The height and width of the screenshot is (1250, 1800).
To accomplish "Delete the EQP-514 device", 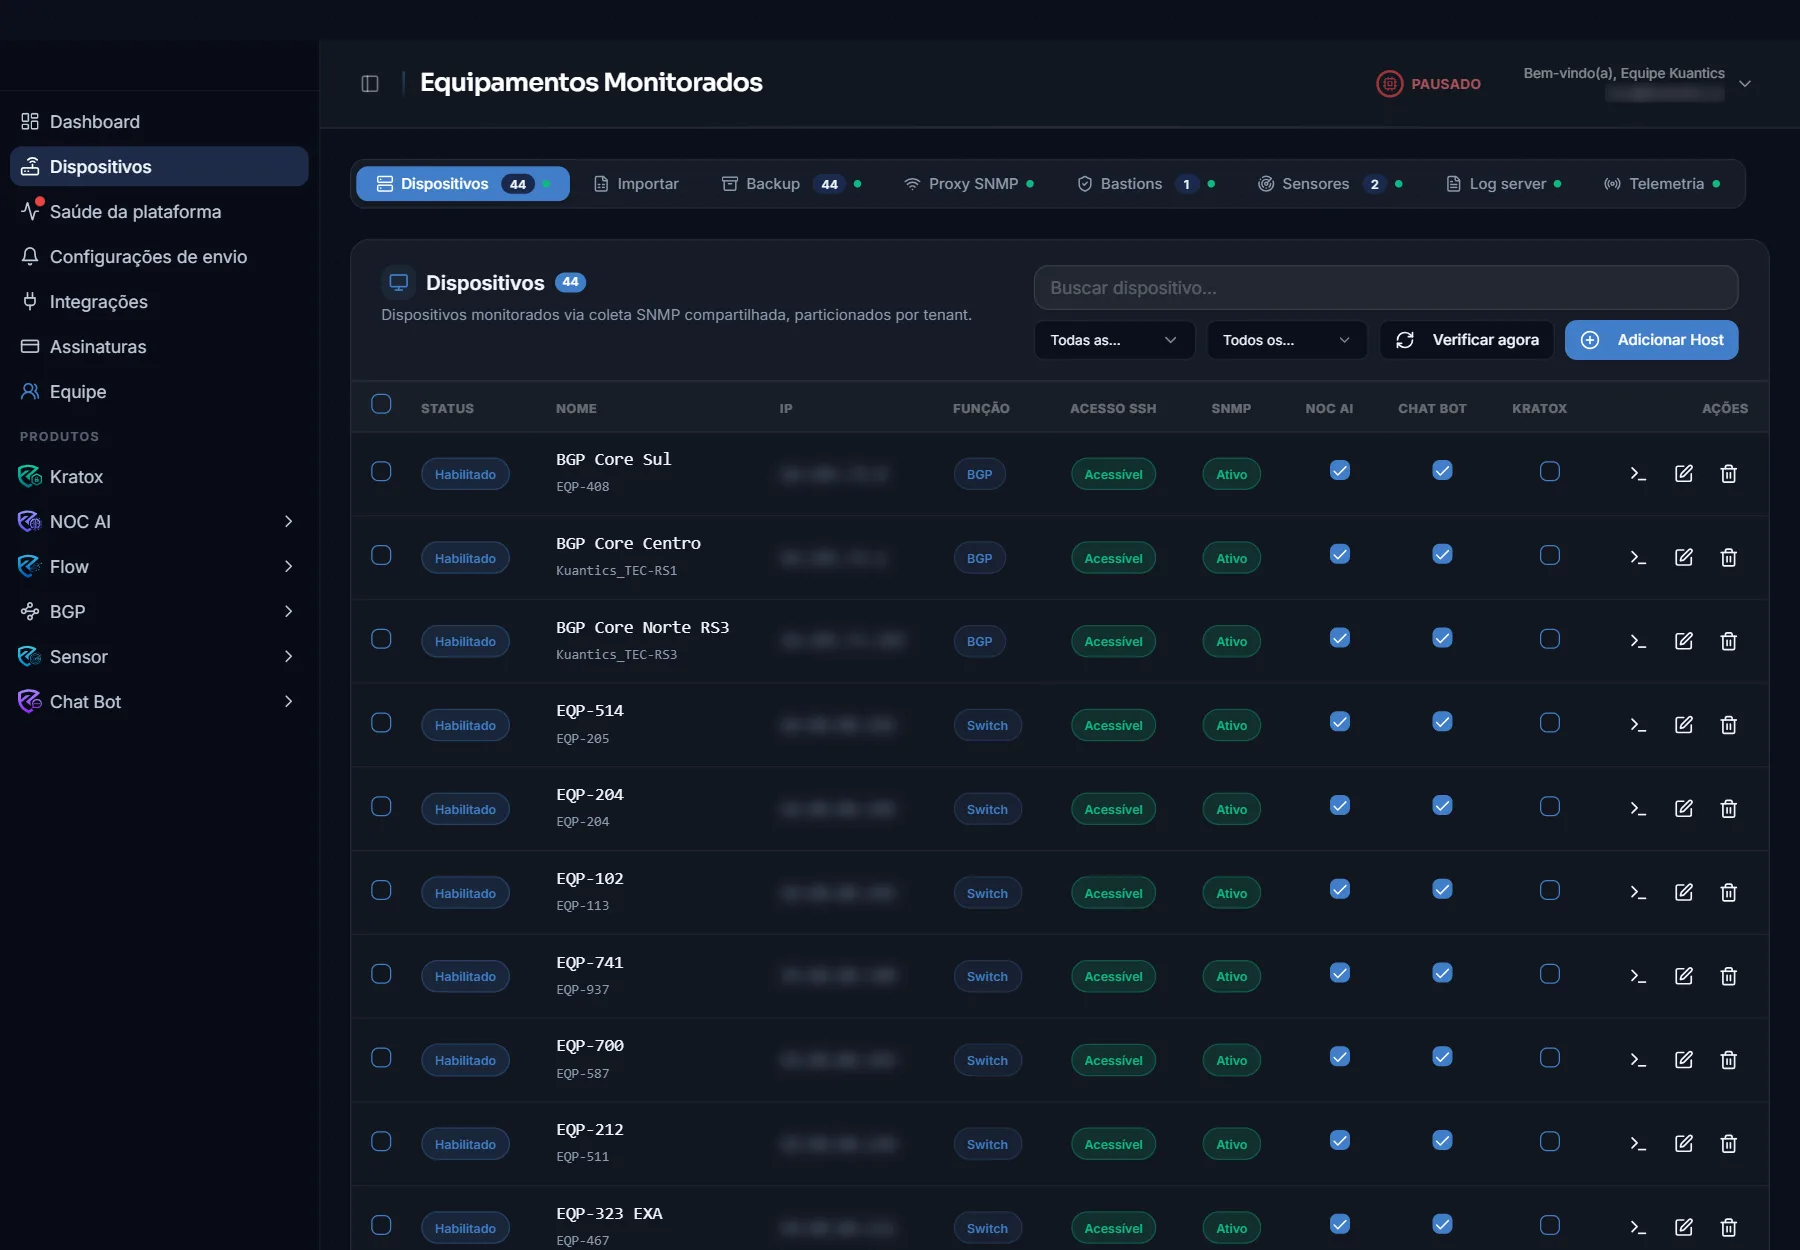I will click(x=1728, y=725).
